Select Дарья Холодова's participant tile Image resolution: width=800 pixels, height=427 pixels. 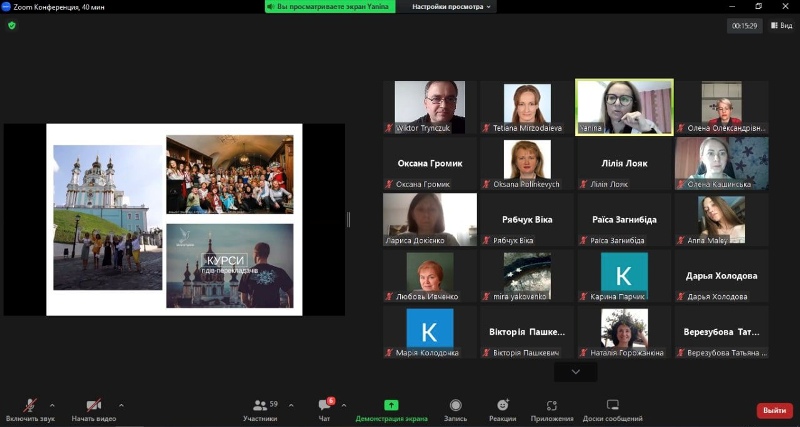click(x=721, y=275)
